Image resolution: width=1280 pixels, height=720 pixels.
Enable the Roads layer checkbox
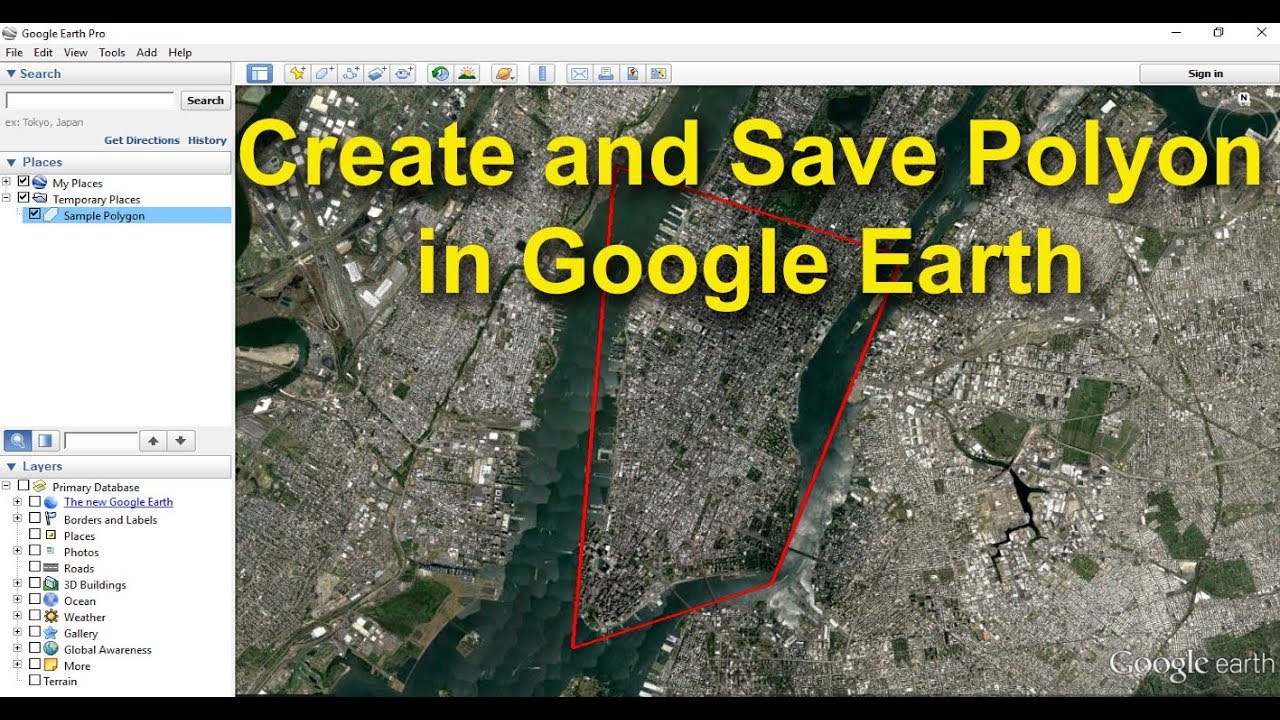[35, 567]
